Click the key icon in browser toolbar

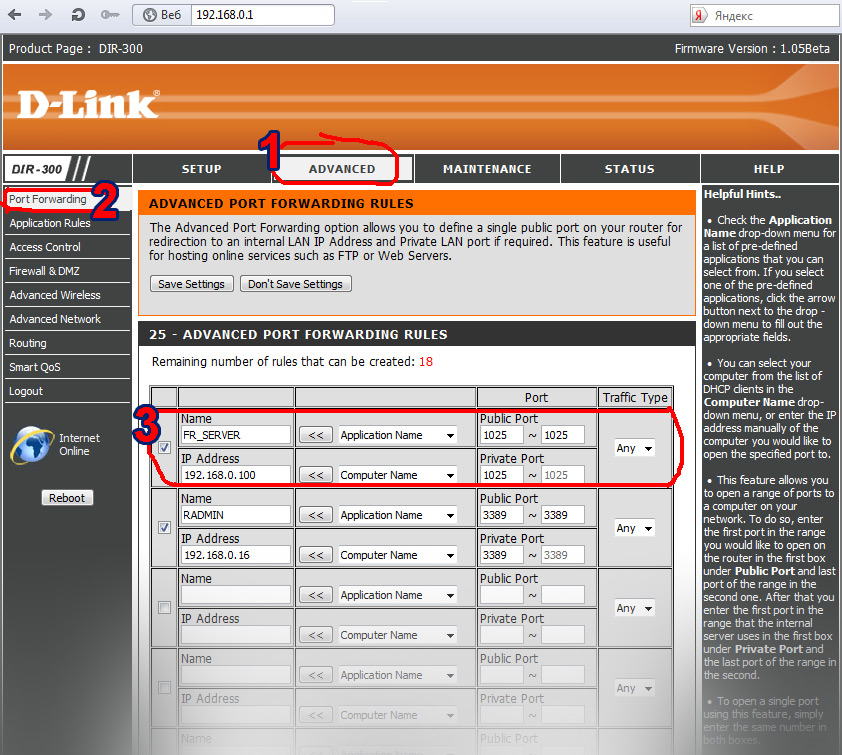coord(110,16)
